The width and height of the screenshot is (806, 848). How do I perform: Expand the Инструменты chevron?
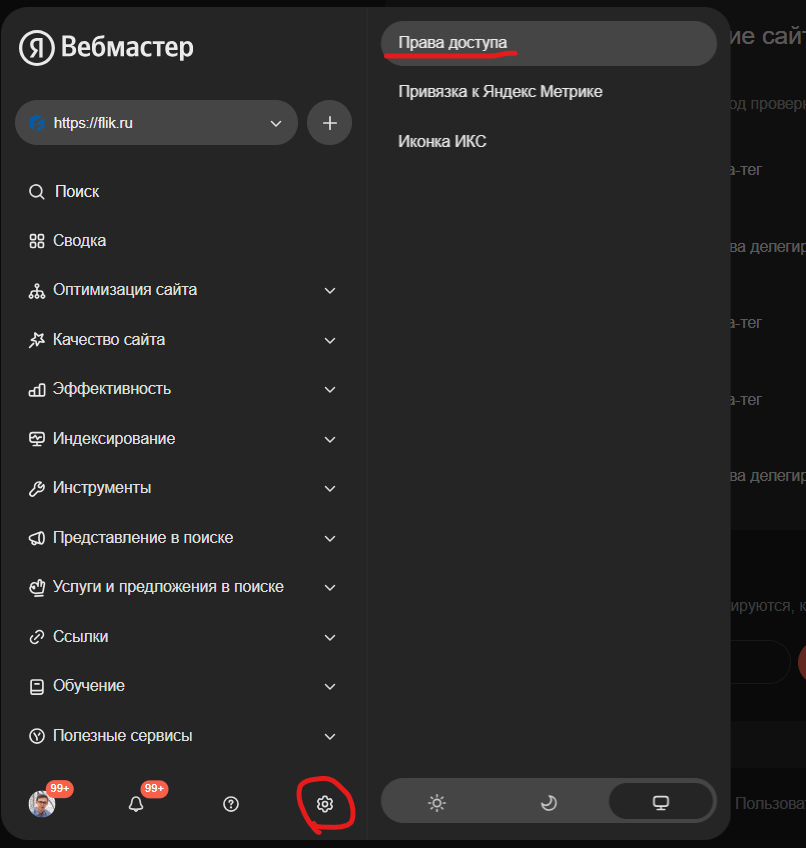pos(330,489)
